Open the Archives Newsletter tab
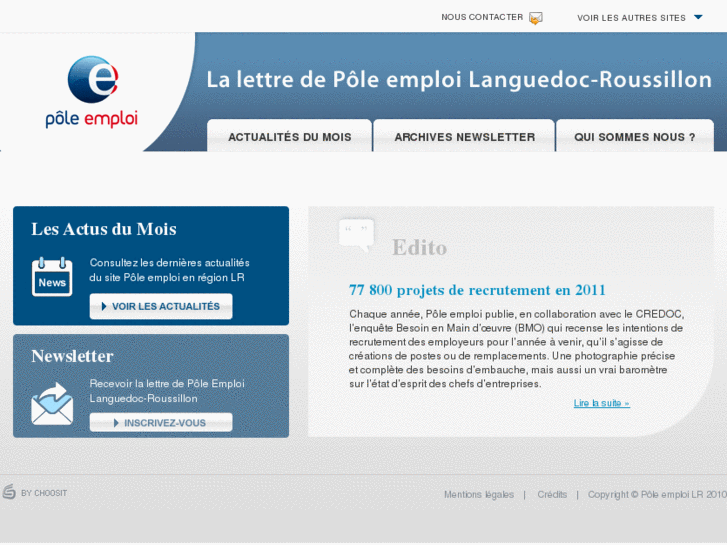 (x=464, y=136)
